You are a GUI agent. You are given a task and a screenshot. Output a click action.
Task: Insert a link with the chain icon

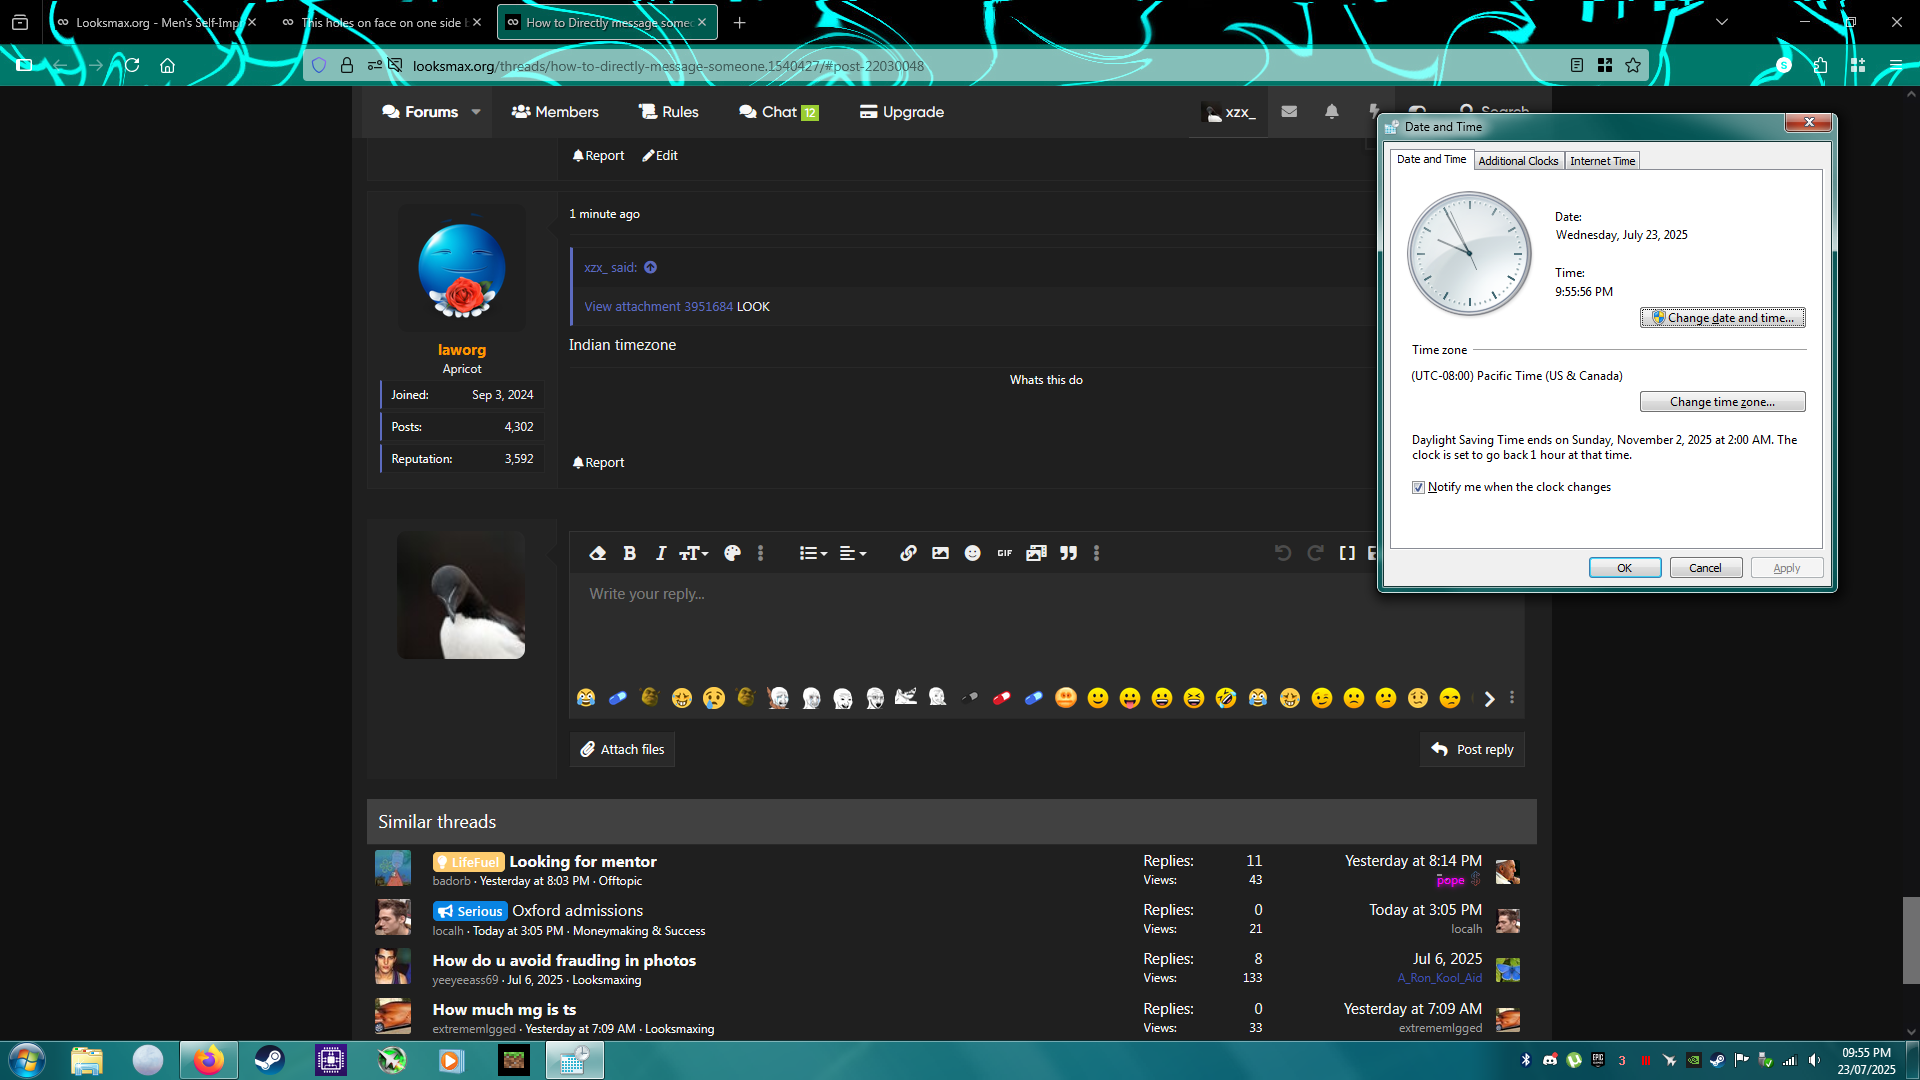click(x=908, y=553)
